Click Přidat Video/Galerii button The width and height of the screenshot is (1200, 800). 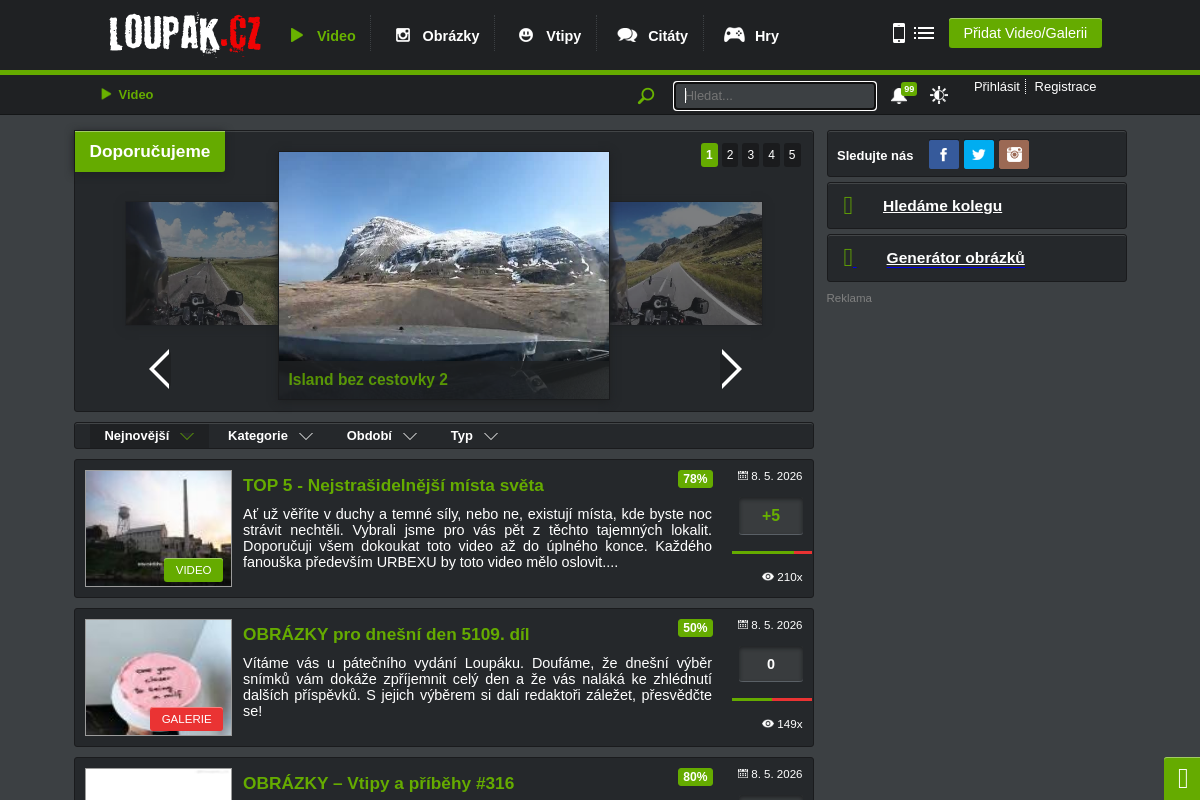point(1025,33)
